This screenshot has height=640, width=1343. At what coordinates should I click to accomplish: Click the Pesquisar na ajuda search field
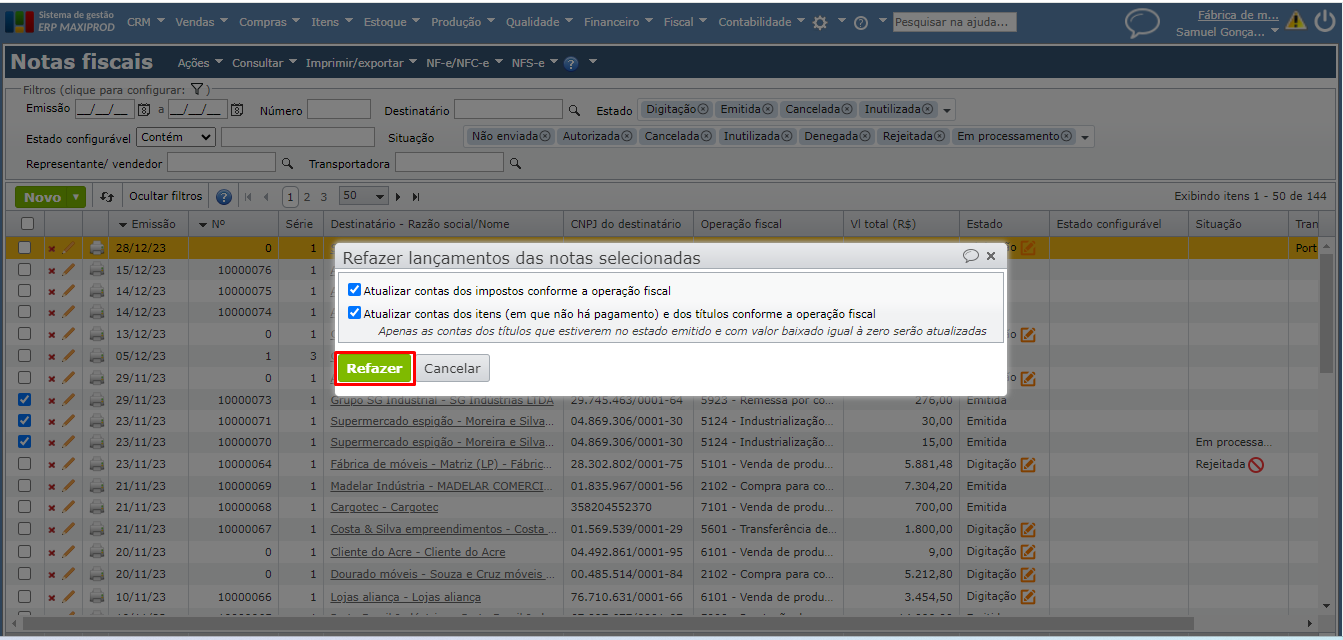pos(954,22)
